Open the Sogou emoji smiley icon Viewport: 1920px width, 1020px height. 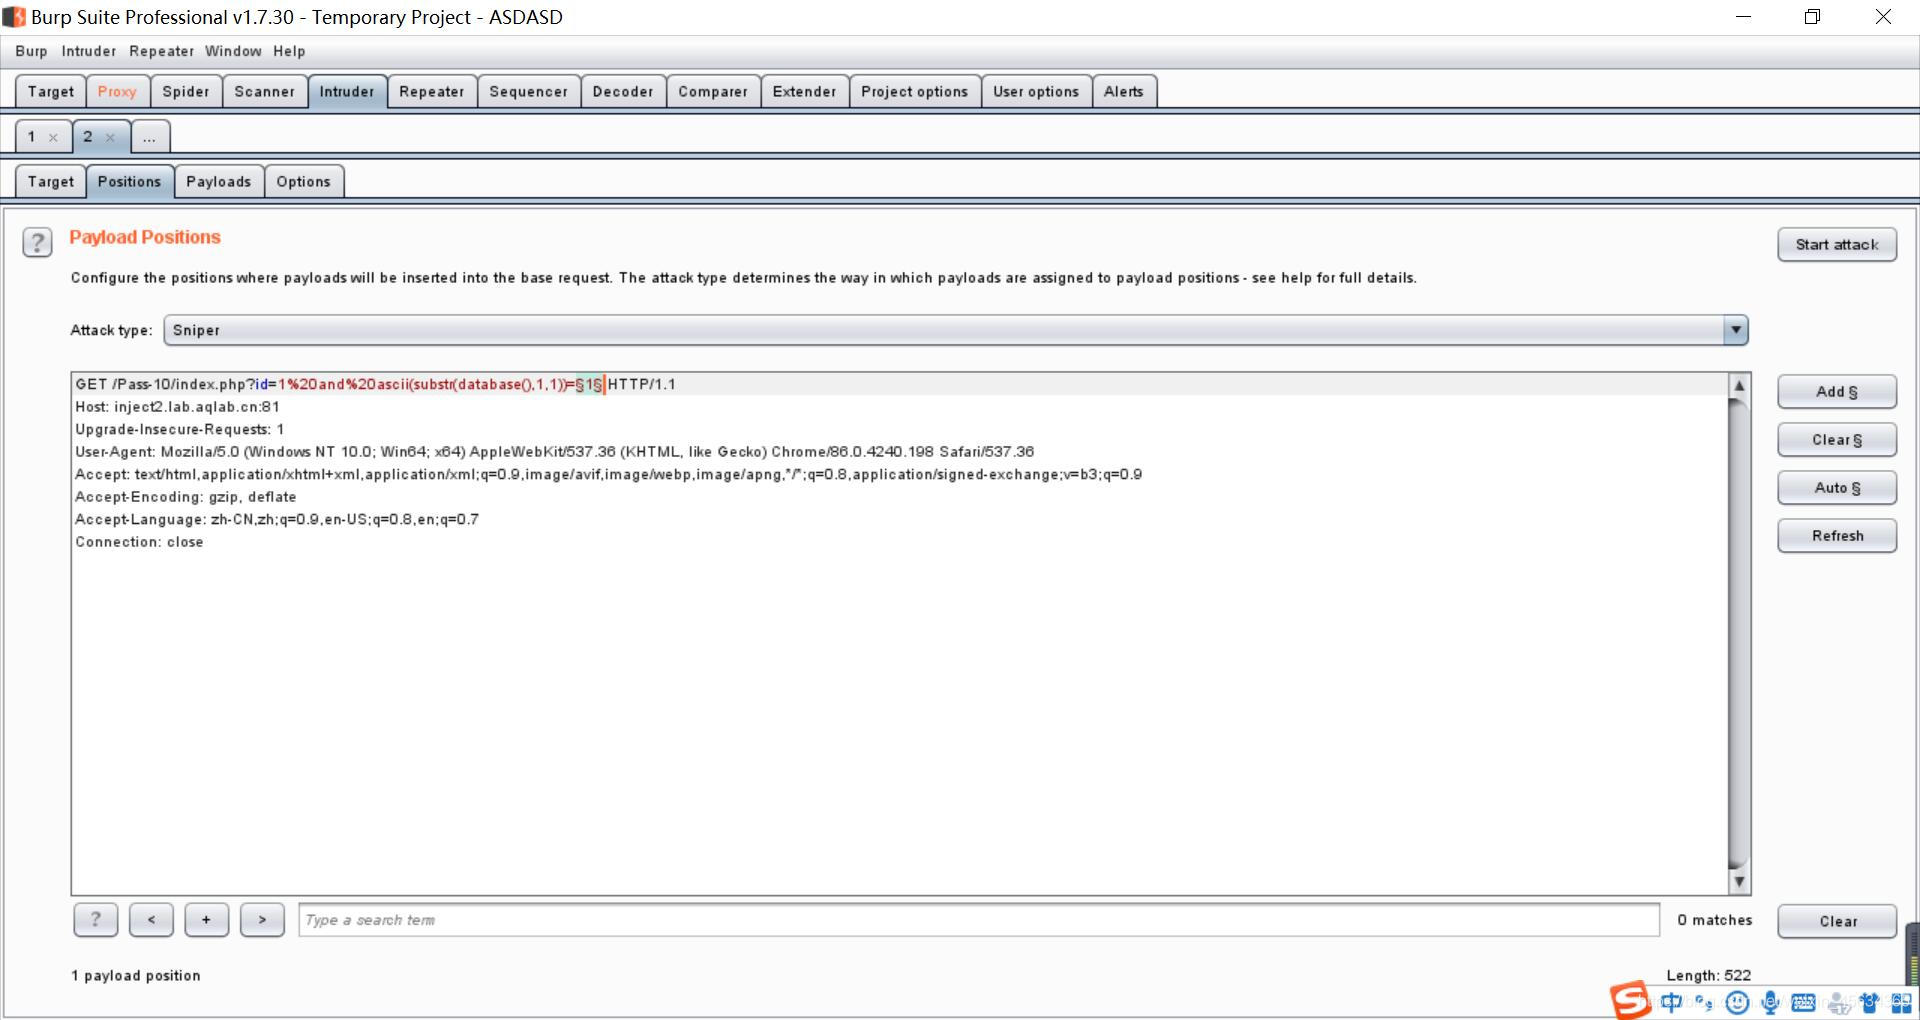(x=1738, y=1002)
